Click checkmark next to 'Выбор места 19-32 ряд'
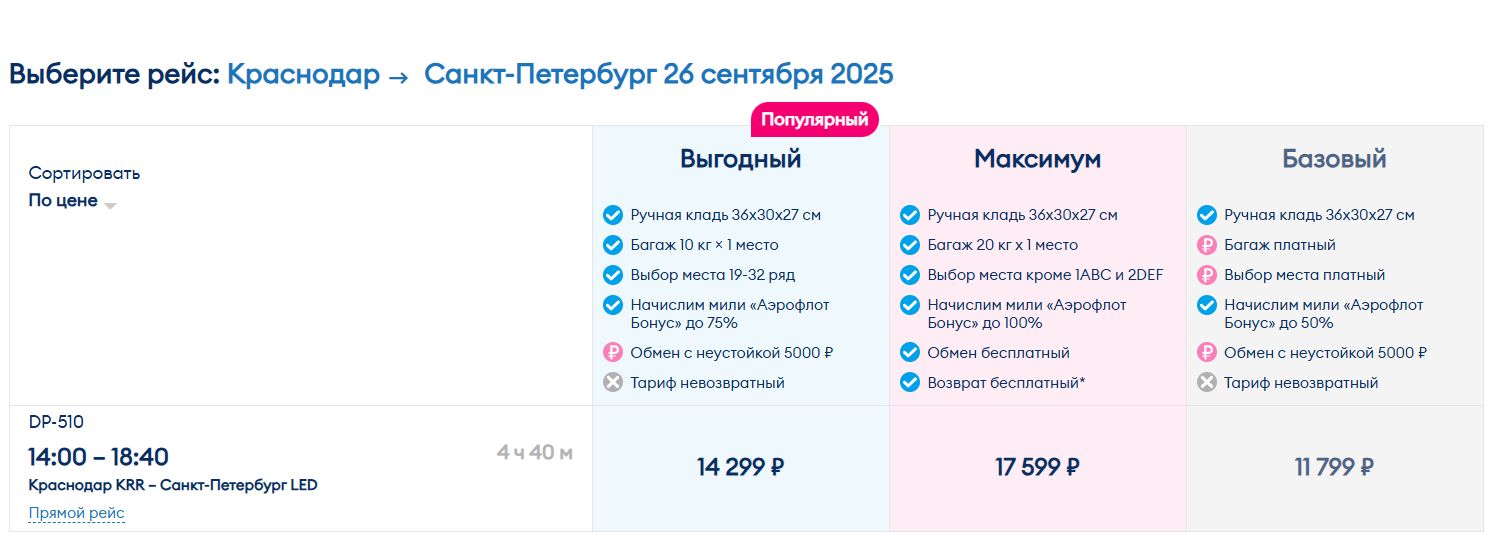 [613, 275]
